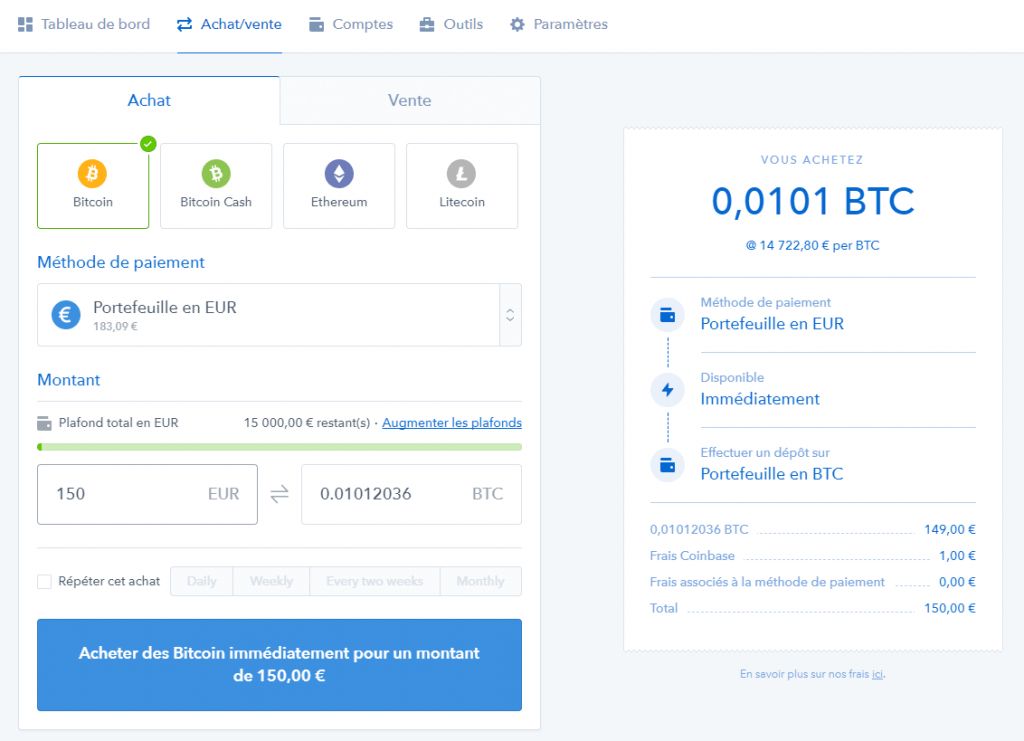Click the green EUR limit progress bar
Viewport: 1024px width, 741px height.
[280, 447]
